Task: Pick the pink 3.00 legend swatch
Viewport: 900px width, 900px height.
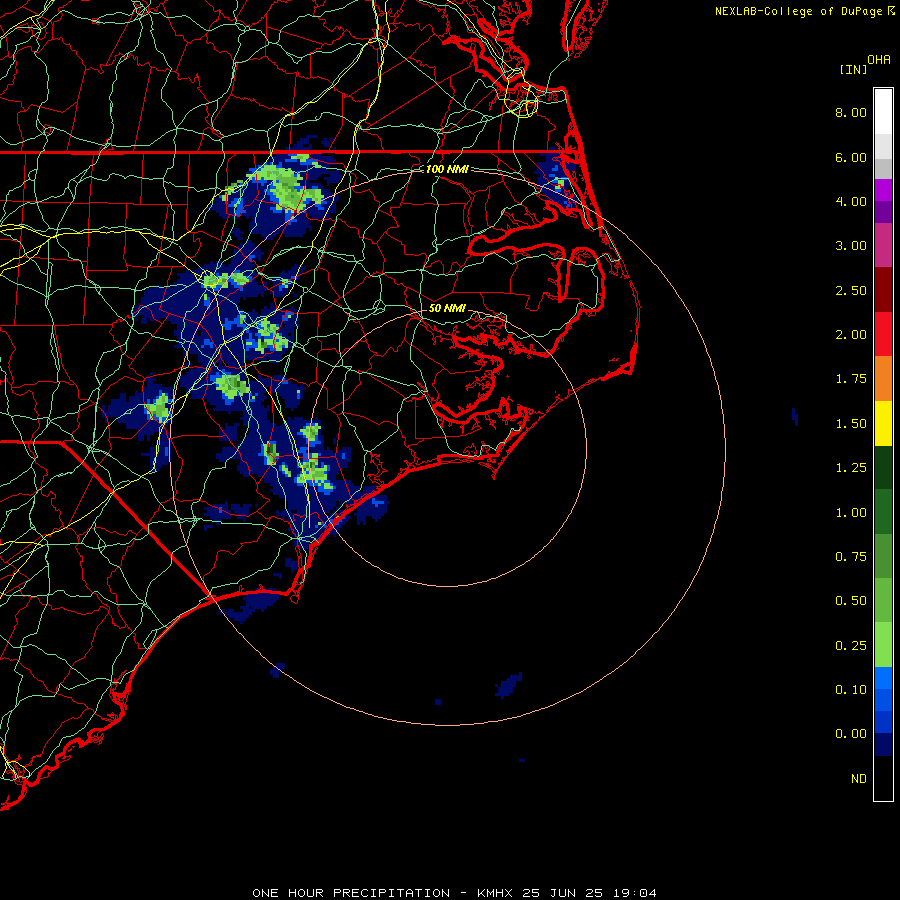Action: (883, 245)
